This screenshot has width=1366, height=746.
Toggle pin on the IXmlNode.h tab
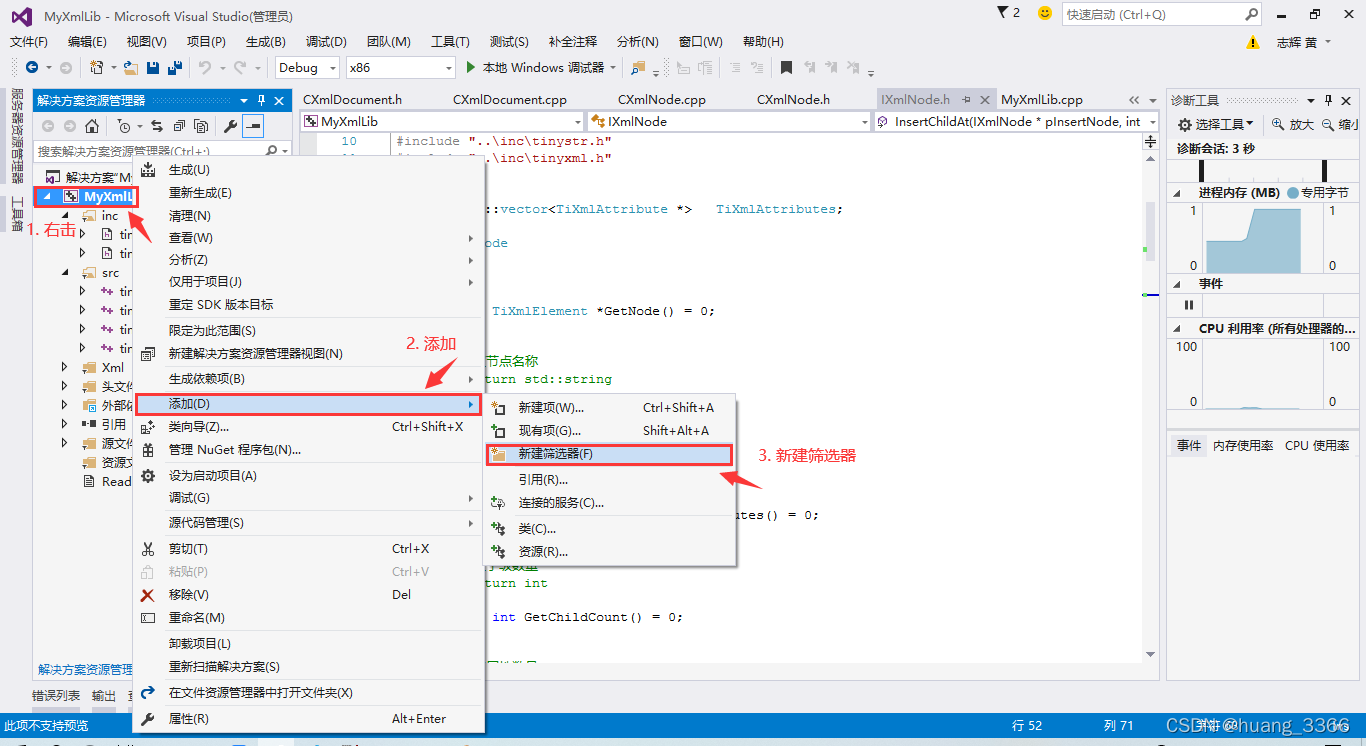pos(966,100)
